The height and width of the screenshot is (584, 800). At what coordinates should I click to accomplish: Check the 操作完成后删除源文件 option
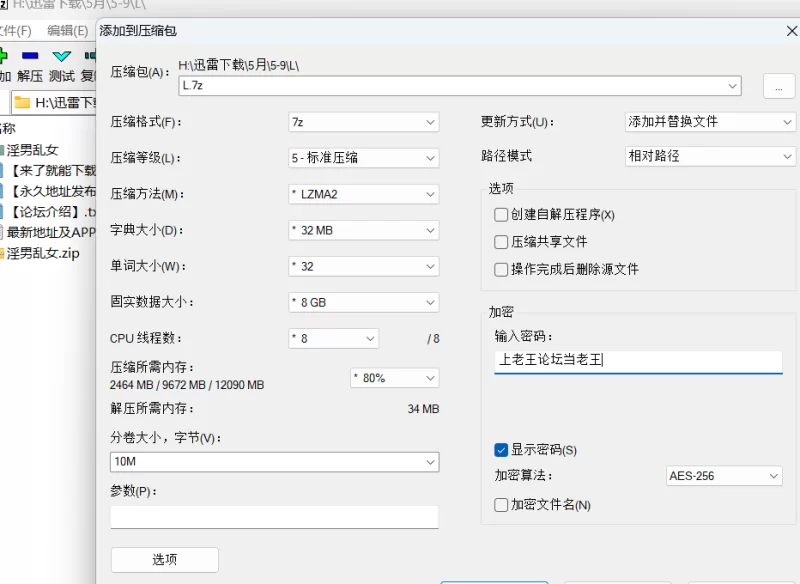(x=501, y=269)
